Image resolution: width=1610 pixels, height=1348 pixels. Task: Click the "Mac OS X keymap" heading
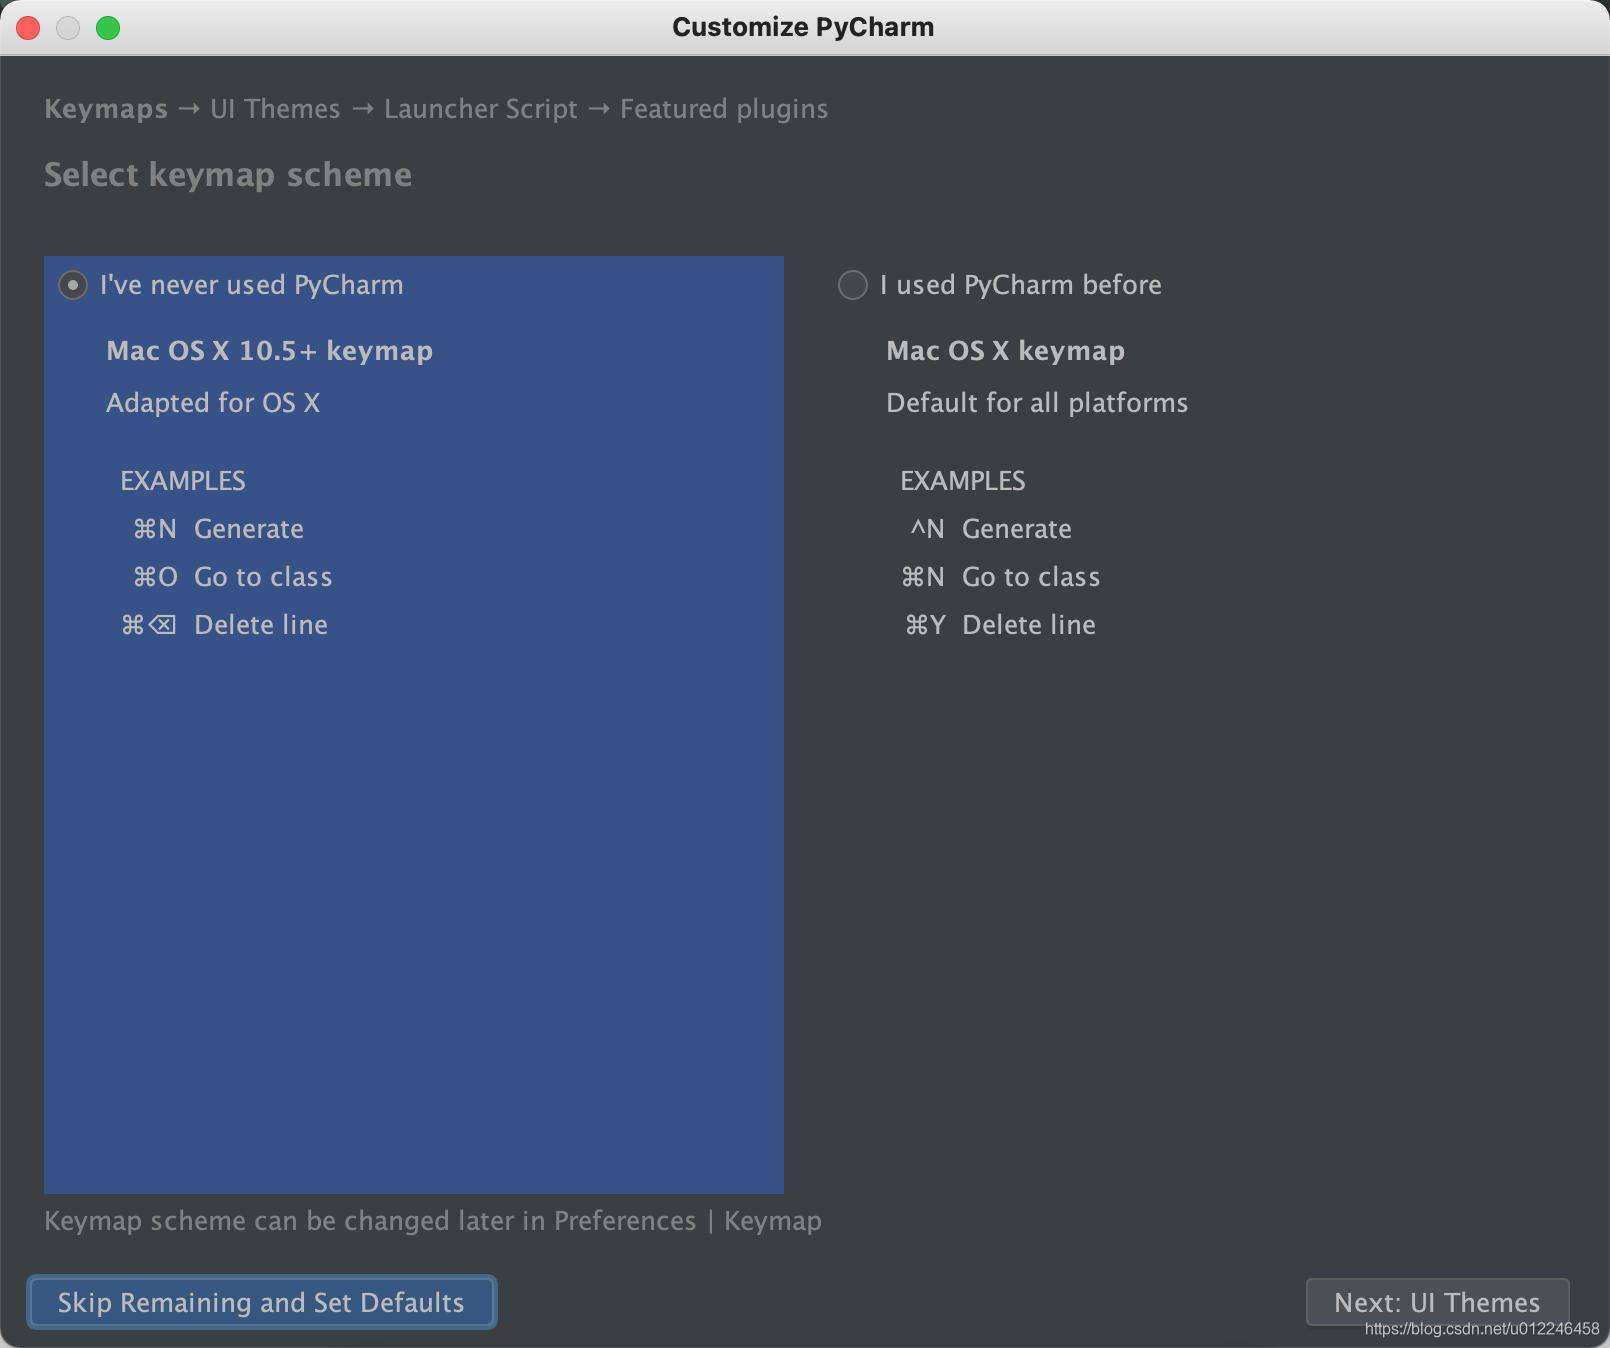[1006, 351]
